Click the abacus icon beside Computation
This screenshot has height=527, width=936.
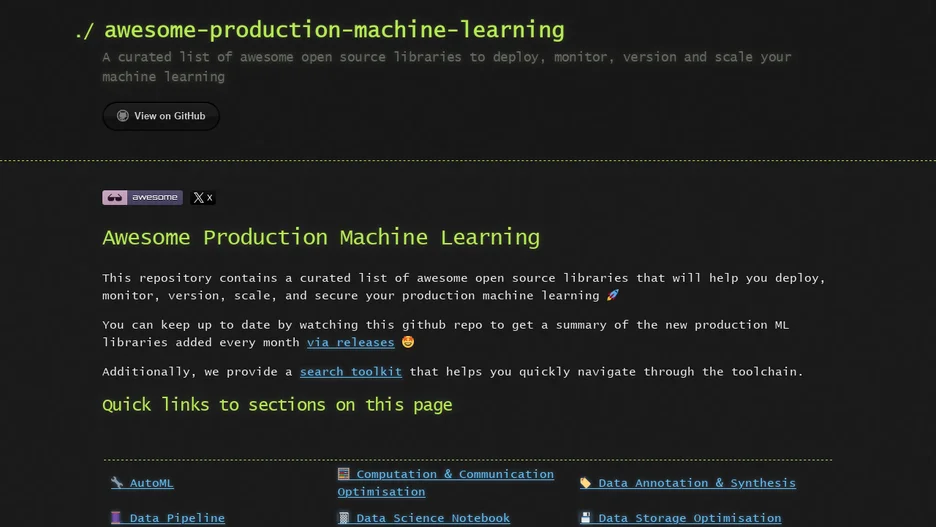[343, 474]
